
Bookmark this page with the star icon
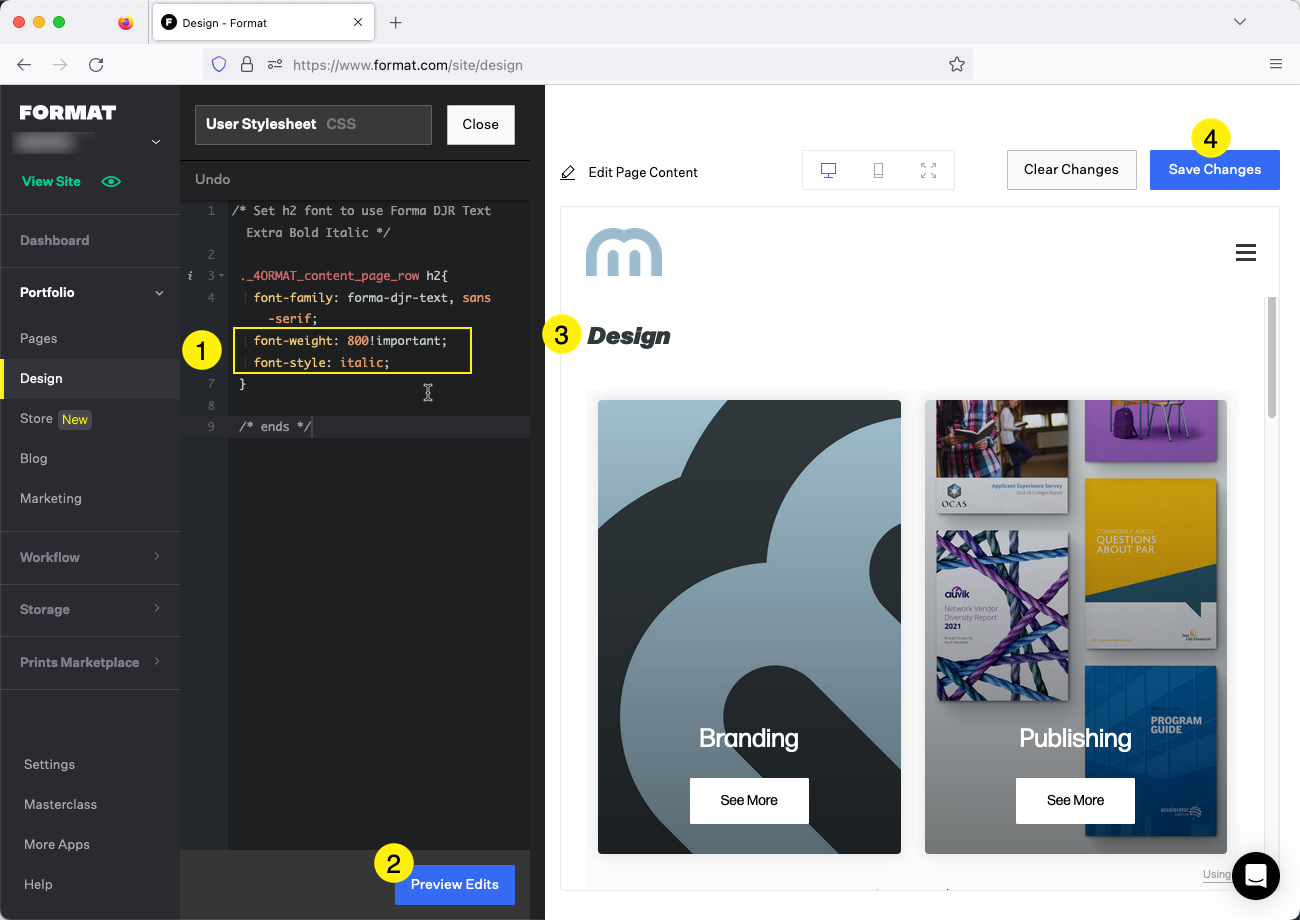click(956, 64)
